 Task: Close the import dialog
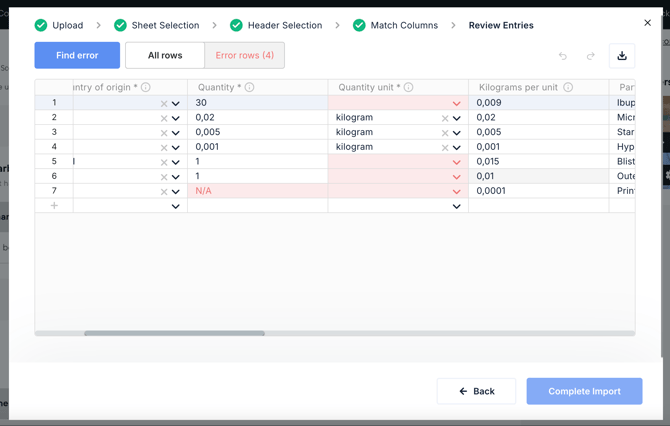click(647, 23)
